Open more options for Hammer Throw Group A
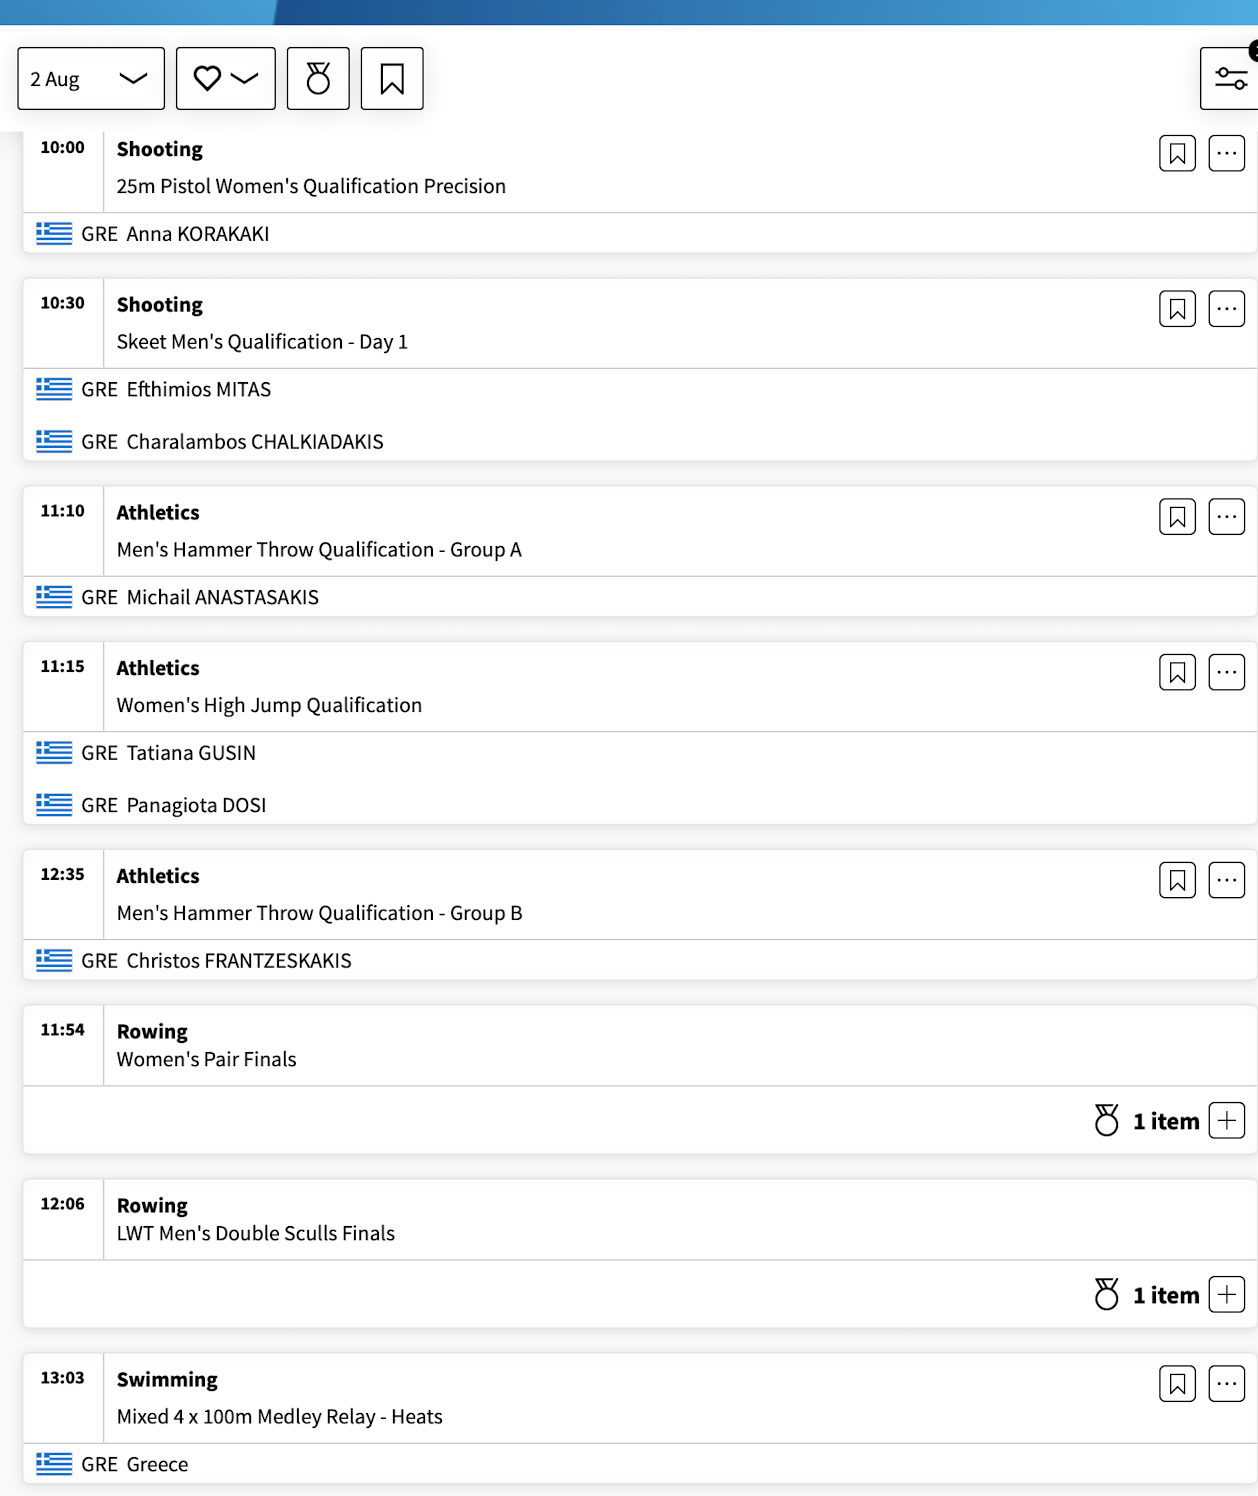The height and width of the screenshot is (1496, 1258). pyautogui.click(x=1227, y=517)
